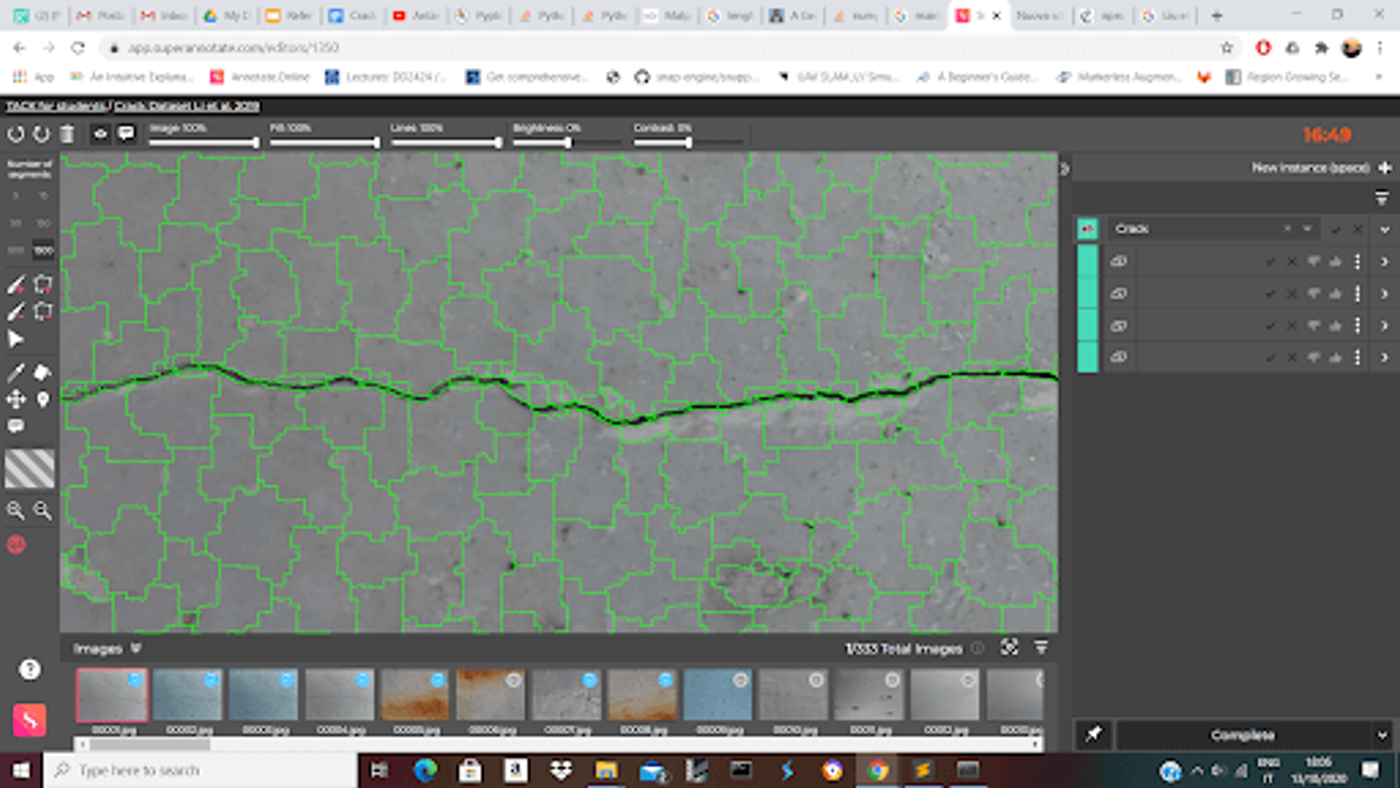Click the browser address bar
The image size is (1400, 788).
pos(660,47)
